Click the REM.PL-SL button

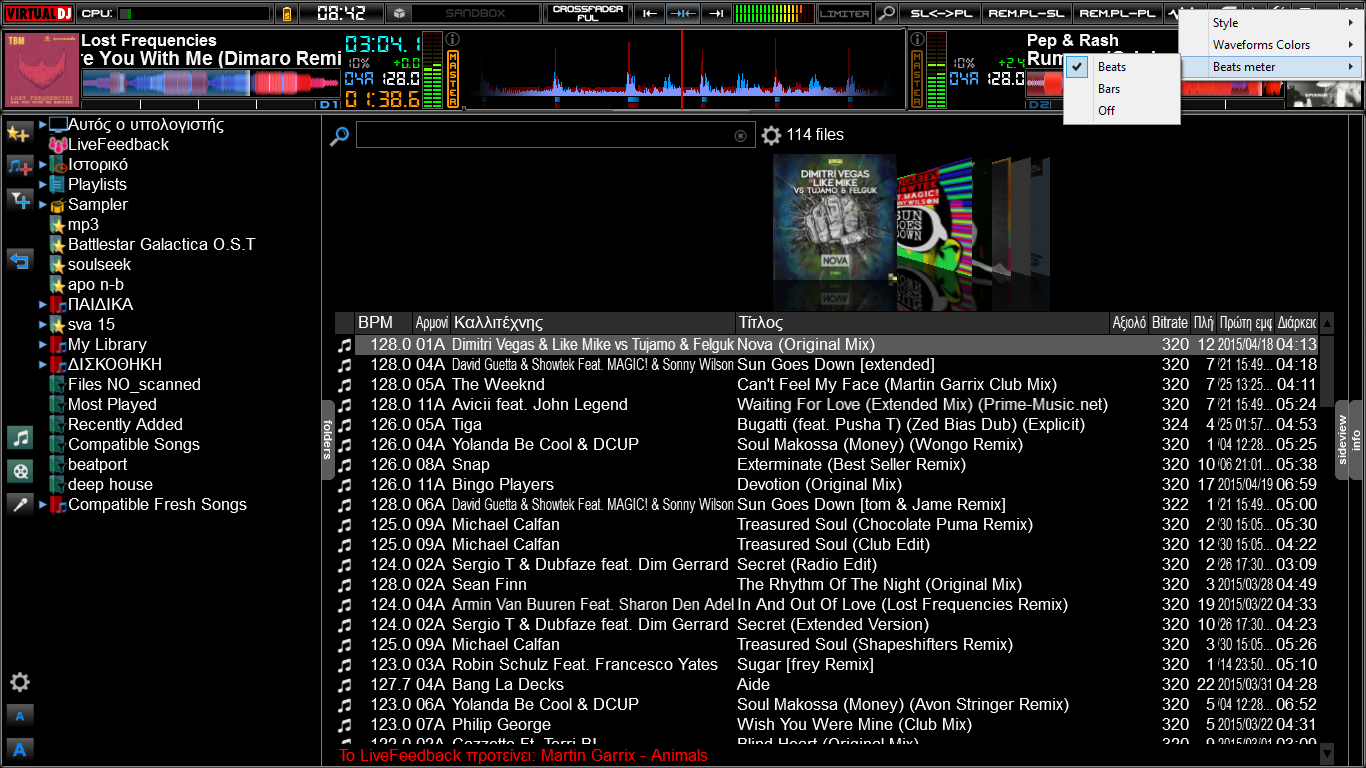pos(1026,14)
